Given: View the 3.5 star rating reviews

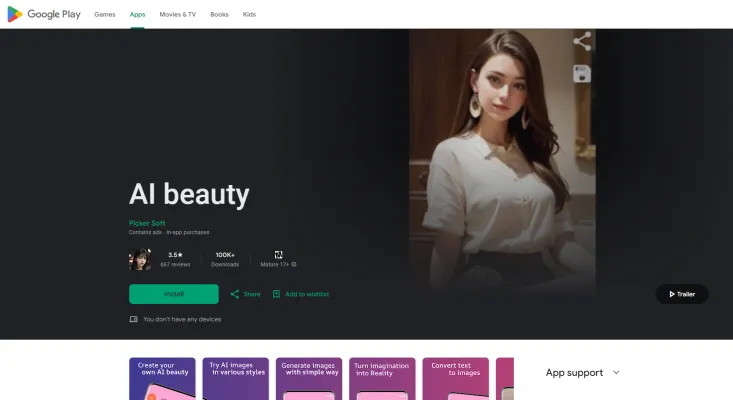Looking at the screenshot, I should tap(175, 259).
